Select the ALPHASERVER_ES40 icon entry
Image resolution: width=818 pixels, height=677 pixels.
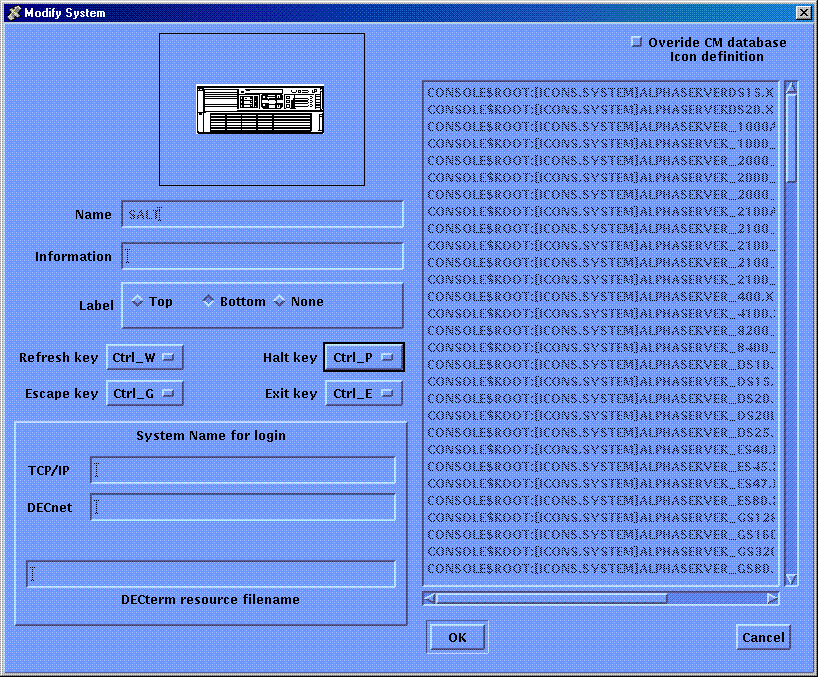pos(600,450)
